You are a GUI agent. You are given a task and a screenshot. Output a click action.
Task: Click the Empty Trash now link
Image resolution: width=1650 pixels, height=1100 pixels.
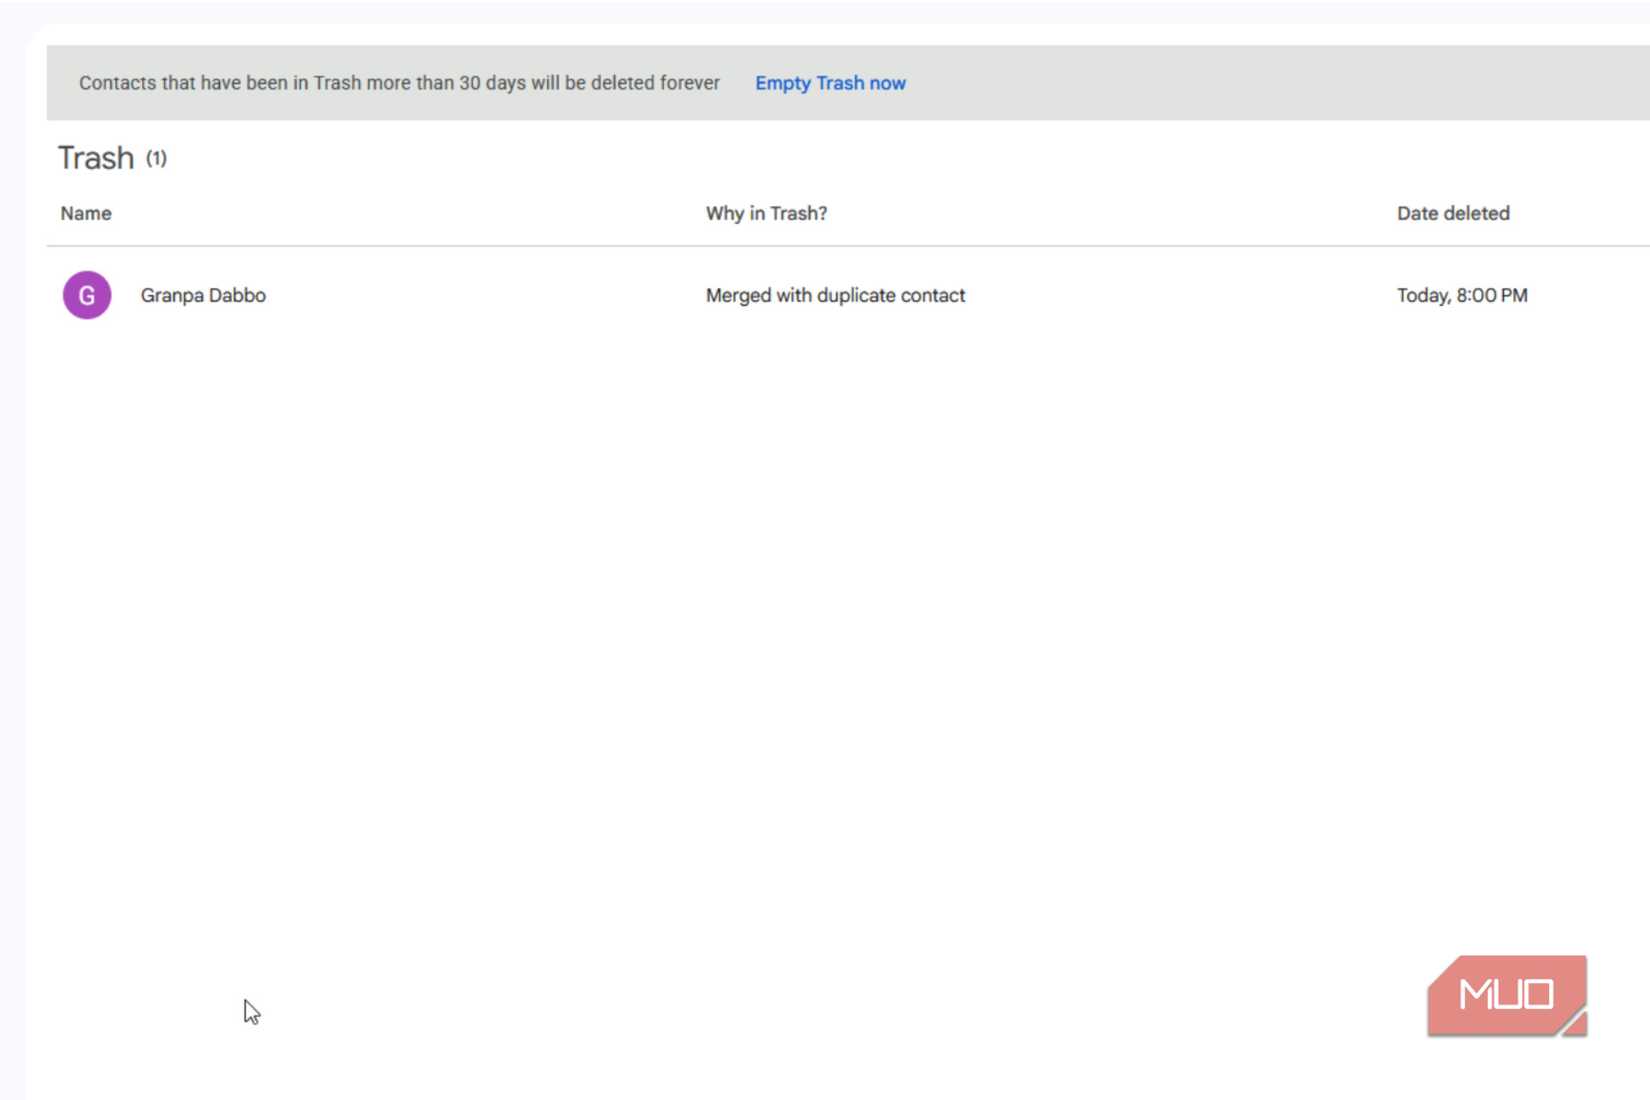point(830,83)
